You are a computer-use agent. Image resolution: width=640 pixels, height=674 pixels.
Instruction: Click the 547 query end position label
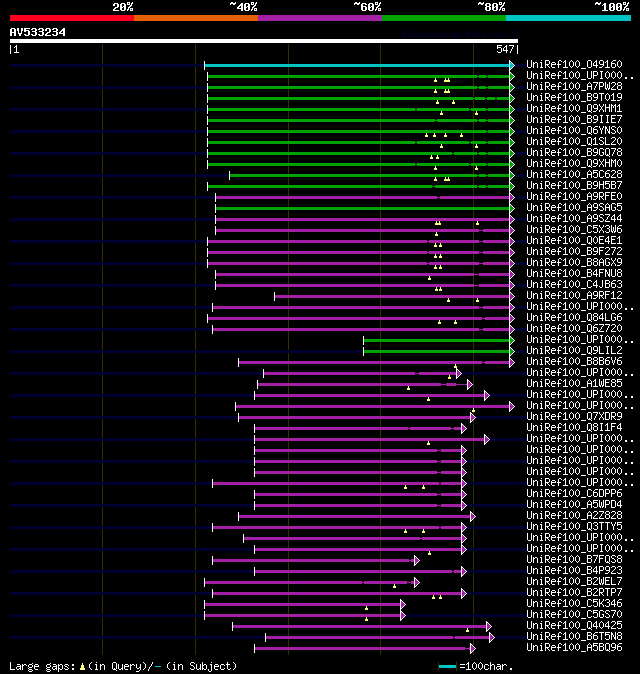point(505,49)
